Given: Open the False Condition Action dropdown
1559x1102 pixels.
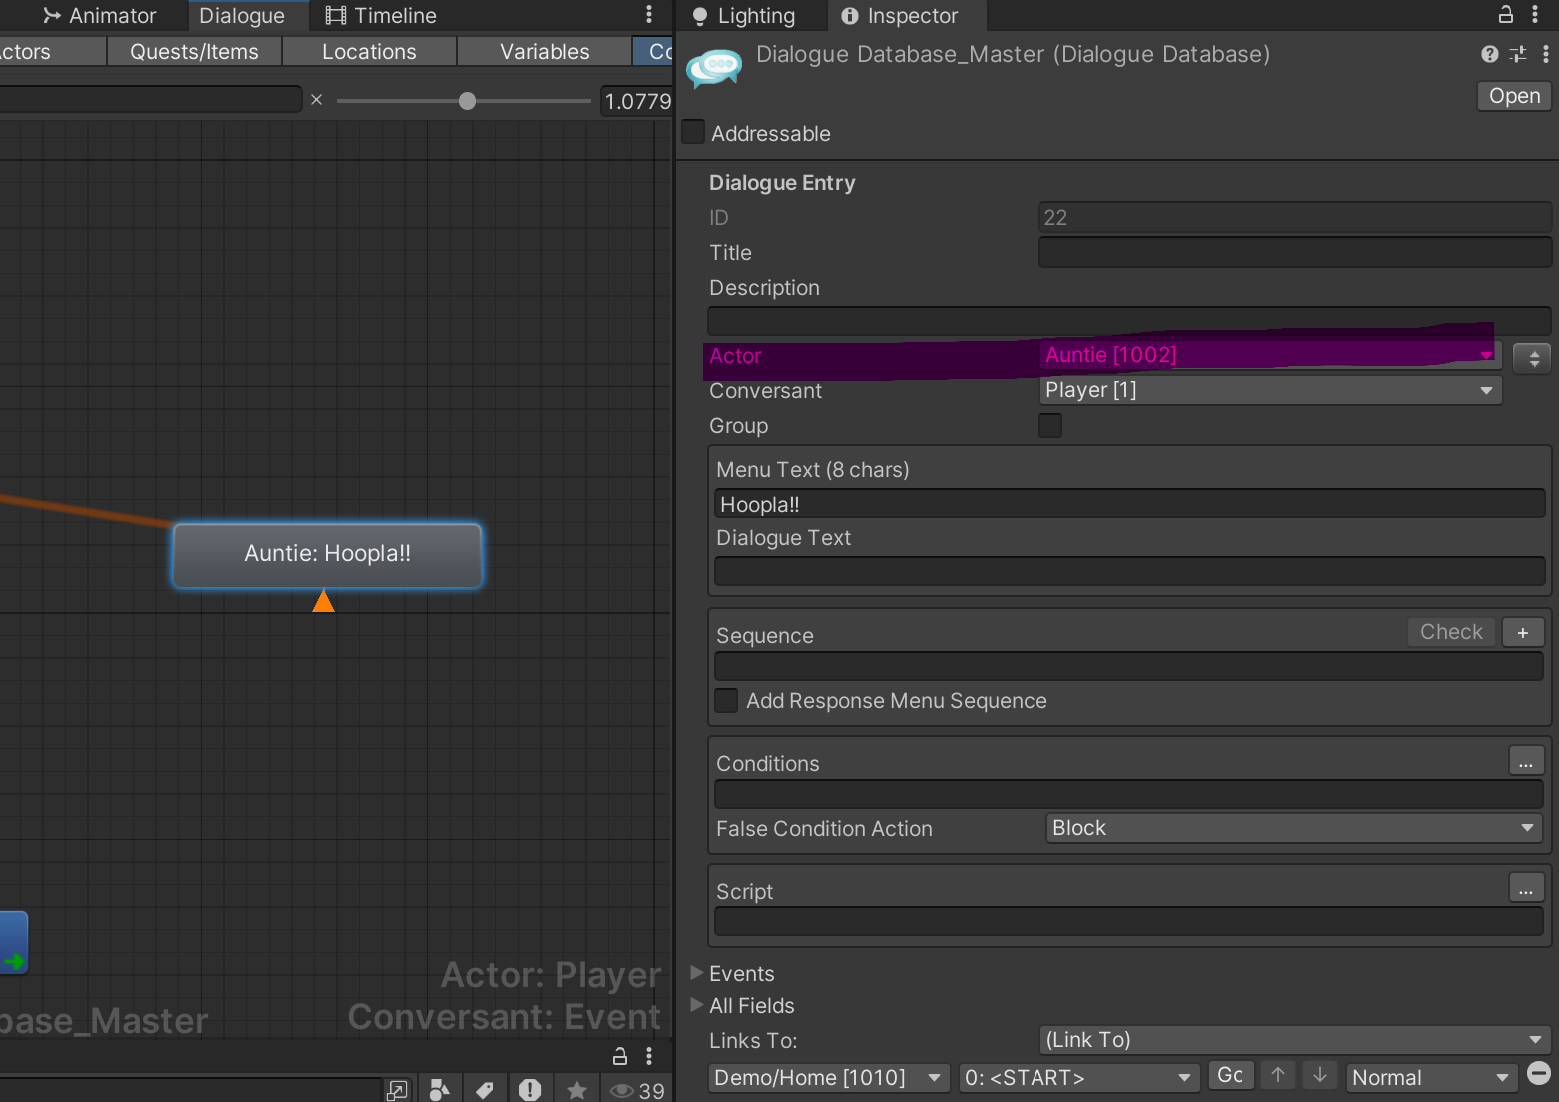Looking at the screenshot, I should (x=1294, y=828).
